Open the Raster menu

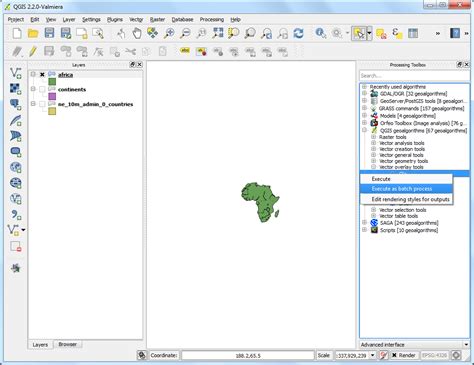tap(157, 20)
